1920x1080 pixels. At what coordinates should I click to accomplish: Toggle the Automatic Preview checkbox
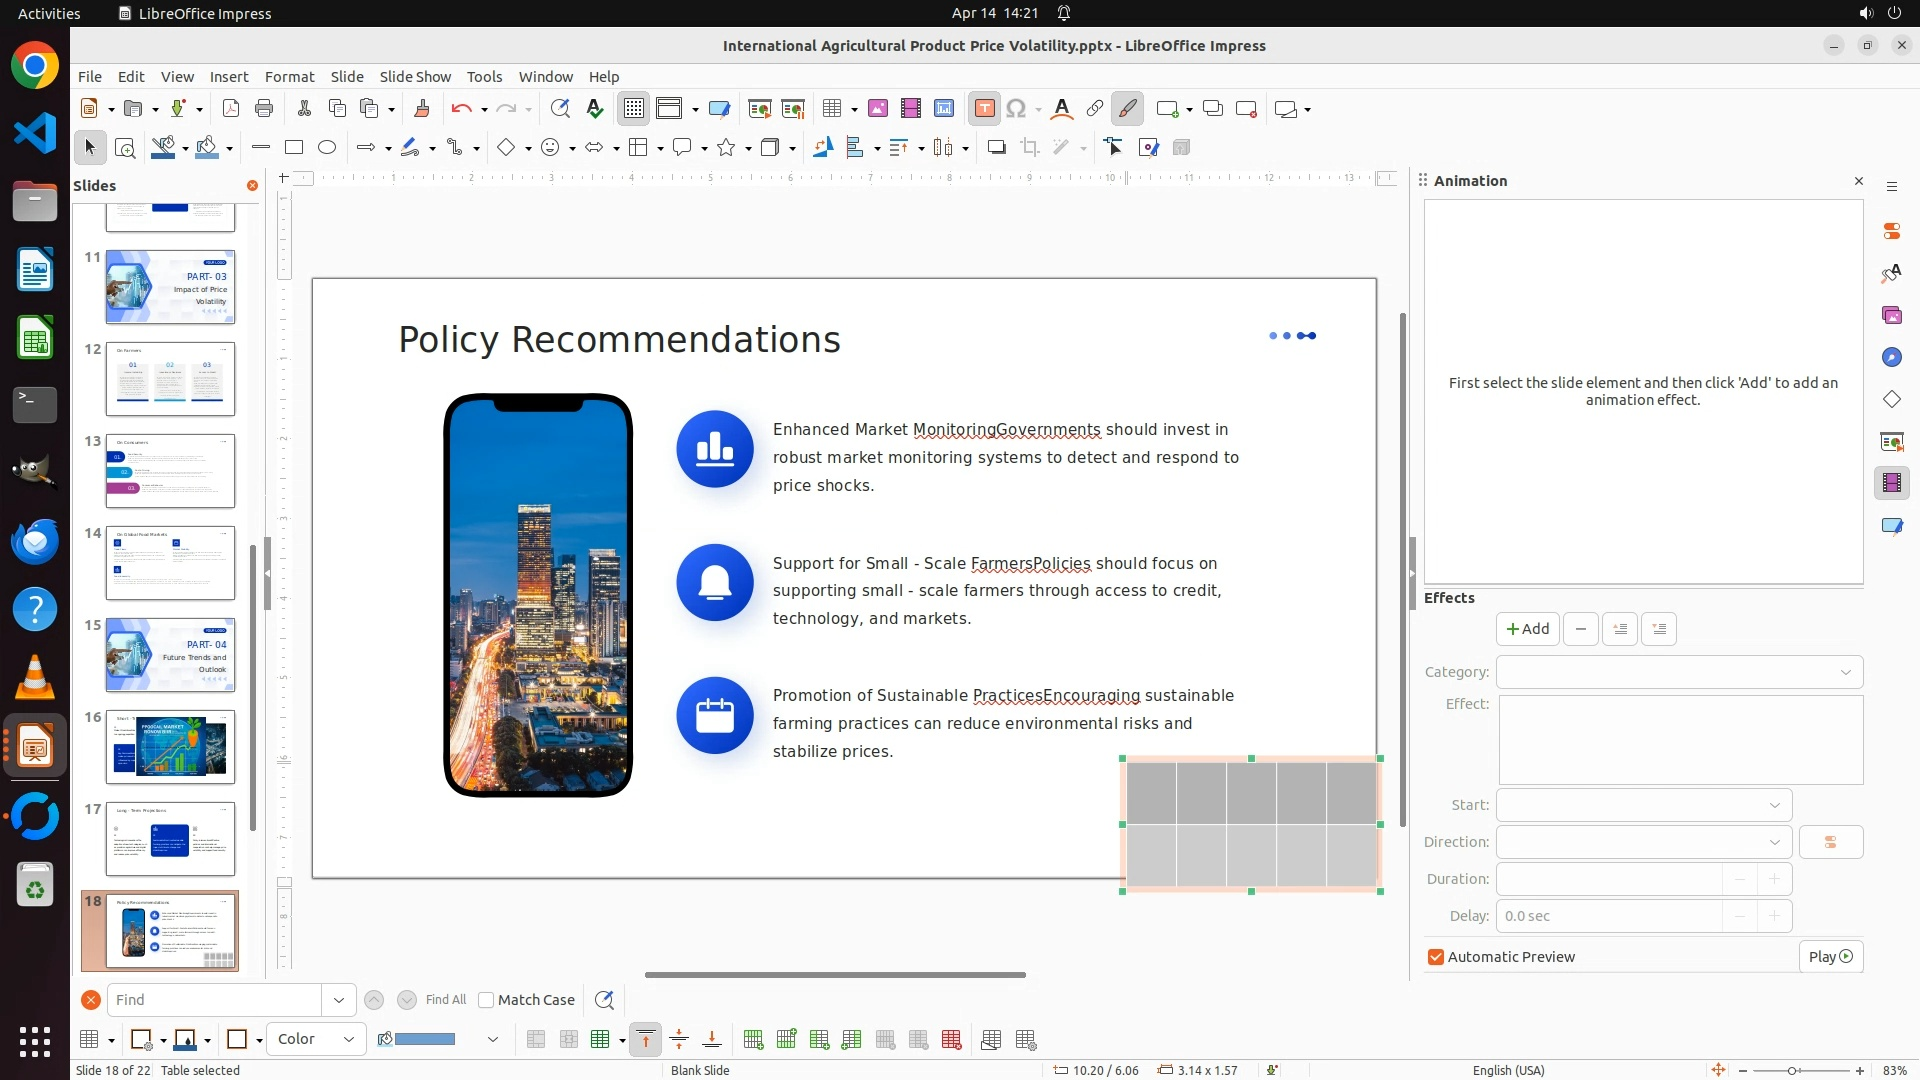pos(1436,957)
